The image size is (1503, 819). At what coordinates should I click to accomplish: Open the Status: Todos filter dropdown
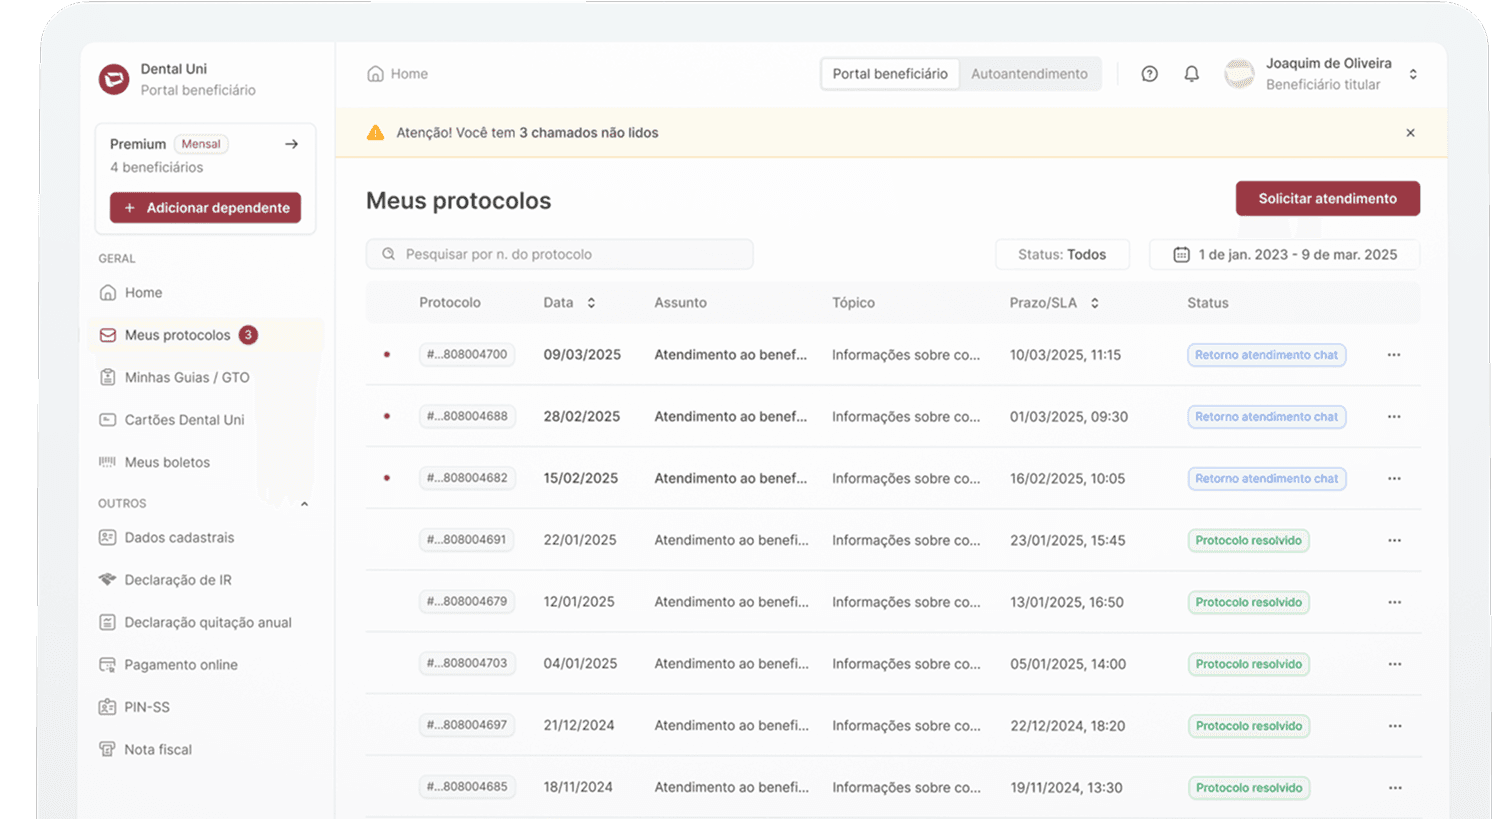tap(1061, 255)
